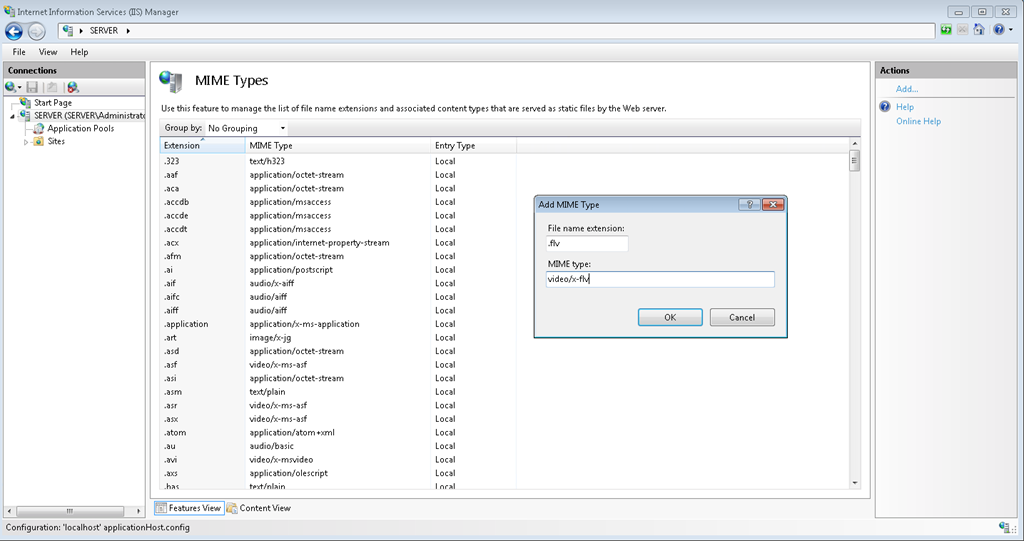Expand the Sites tree node
Viewport: 1024px width, 541px height.
(26, 142)
